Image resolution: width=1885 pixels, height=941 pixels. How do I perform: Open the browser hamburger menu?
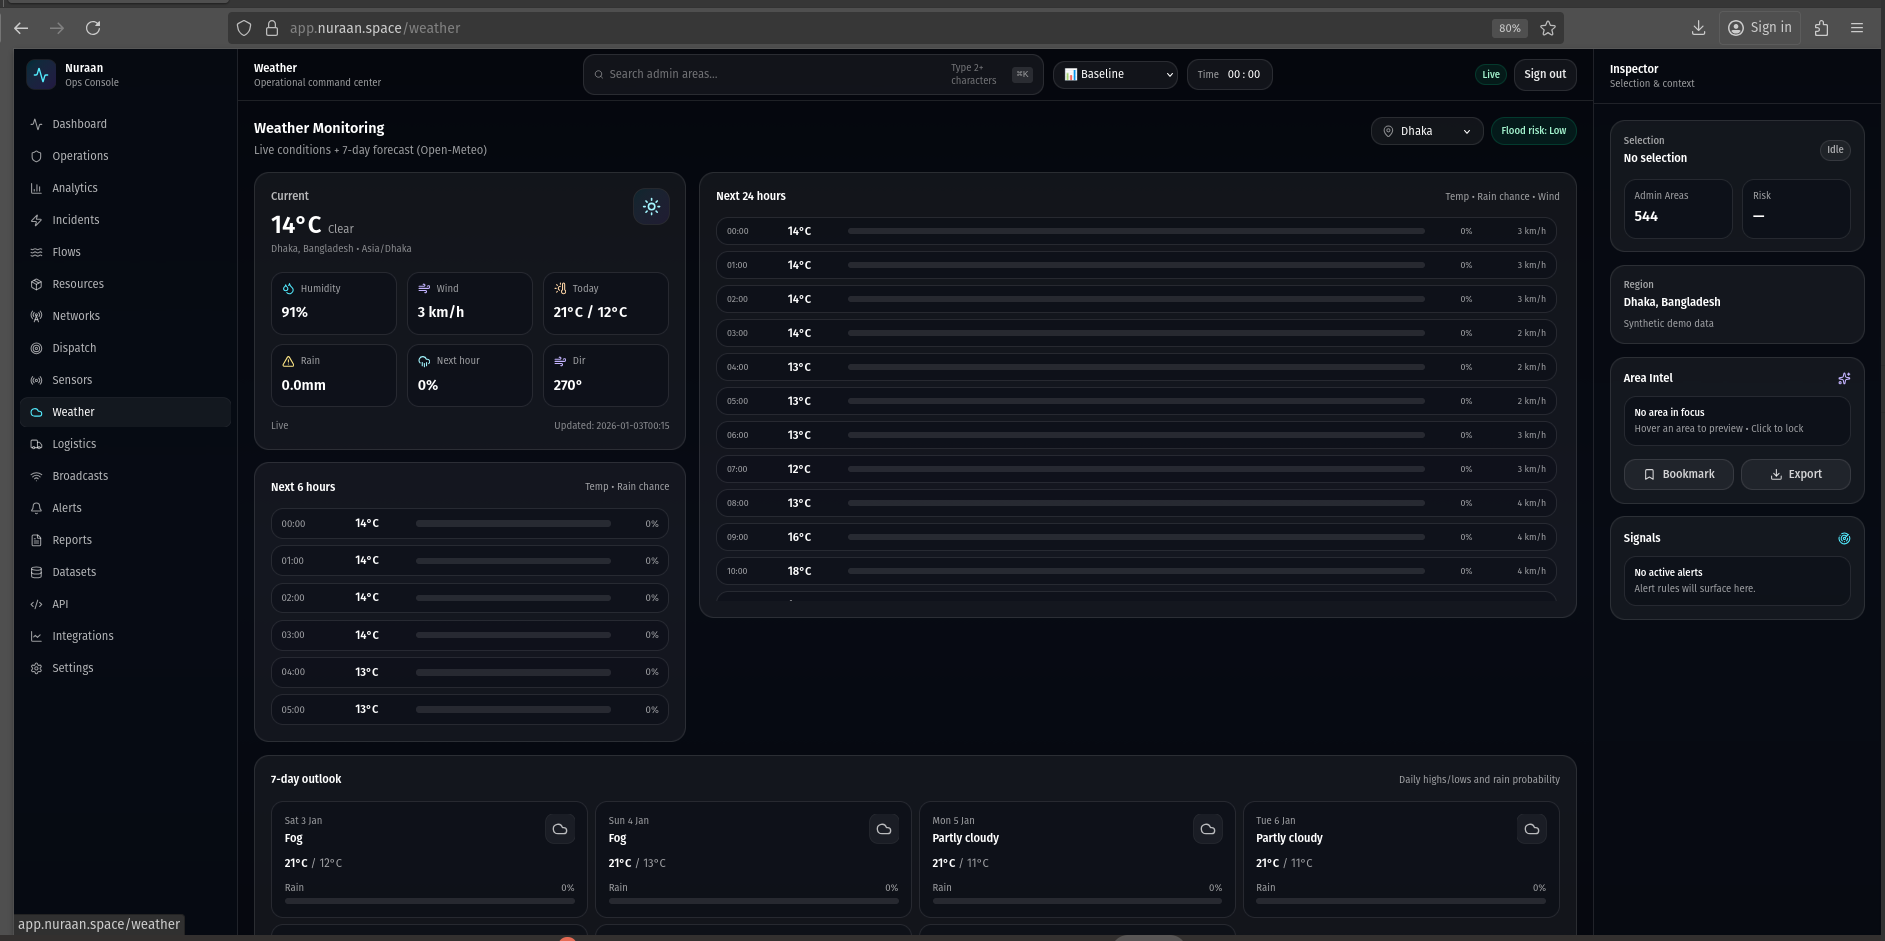point(1856,28)
